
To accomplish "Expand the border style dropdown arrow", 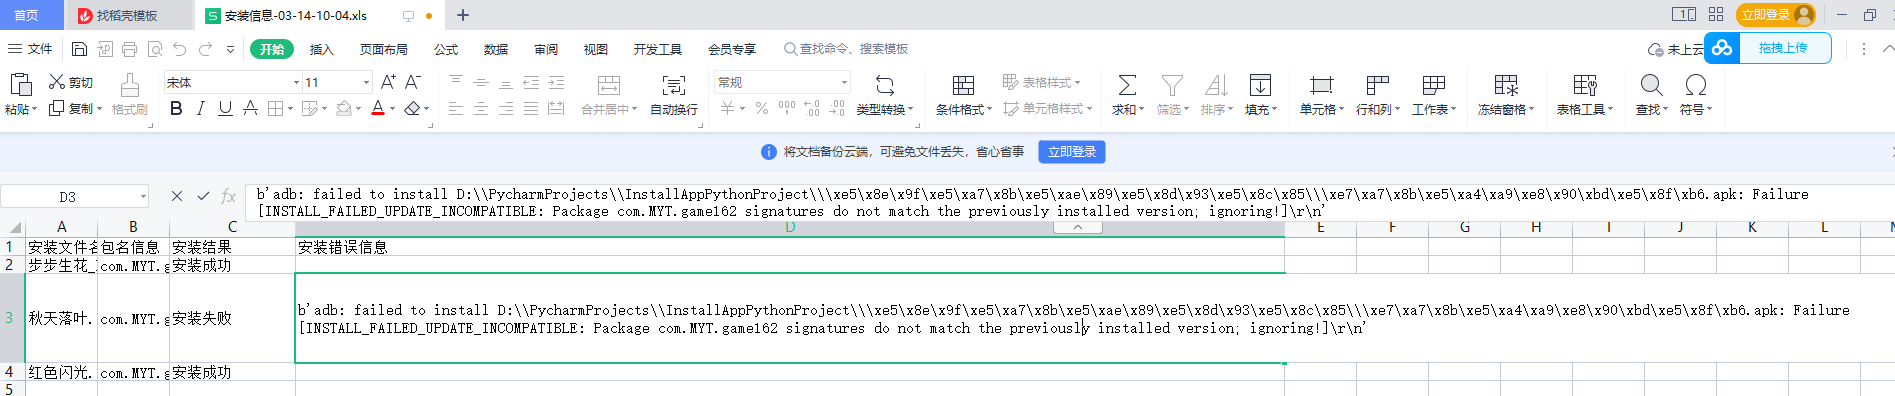I will coord(290,109).
